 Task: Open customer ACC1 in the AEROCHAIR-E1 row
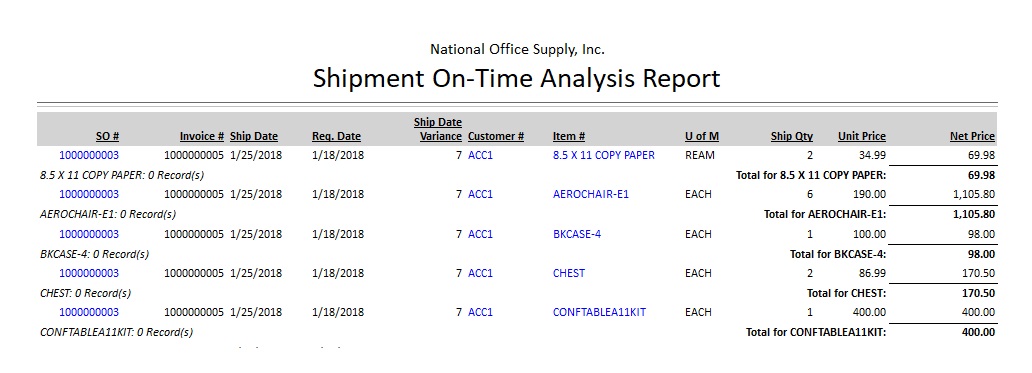(480, 194)
